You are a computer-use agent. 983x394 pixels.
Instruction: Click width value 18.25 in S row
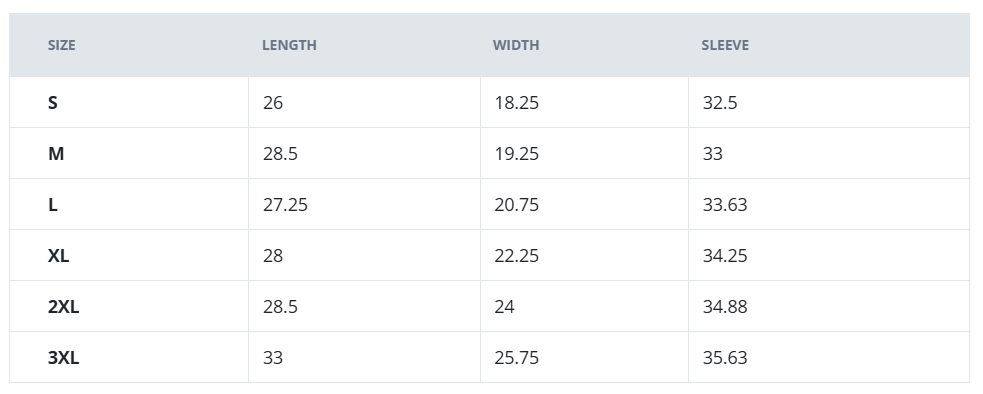517,103
